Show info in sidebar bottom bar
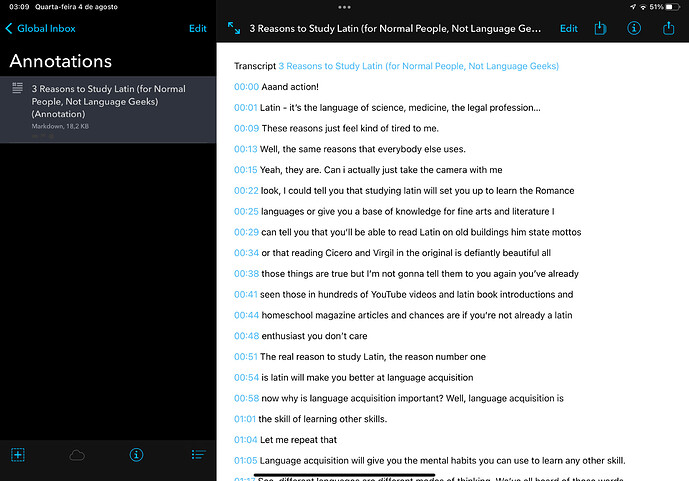 (136, 455)
